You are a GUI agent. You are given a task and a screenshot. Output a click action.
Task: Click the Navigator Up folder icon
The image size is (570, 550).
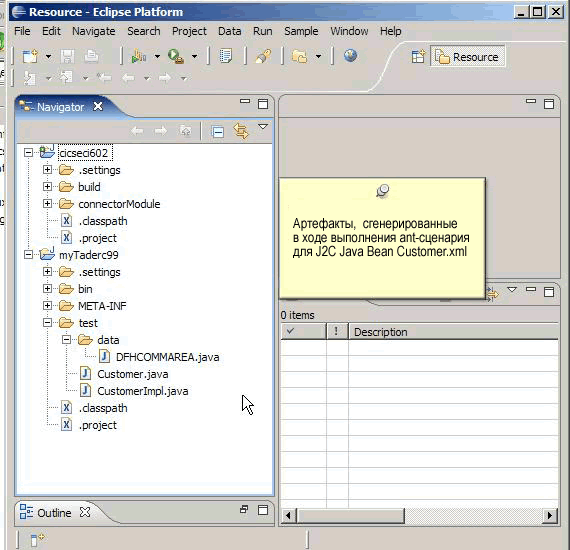pyautogui.click(x=185, y=131)
